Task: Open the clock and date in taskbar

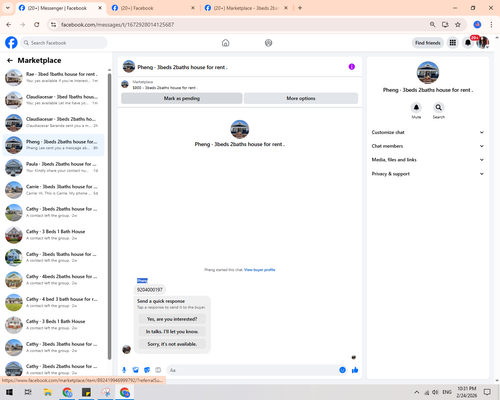Action: click(467, 392)
